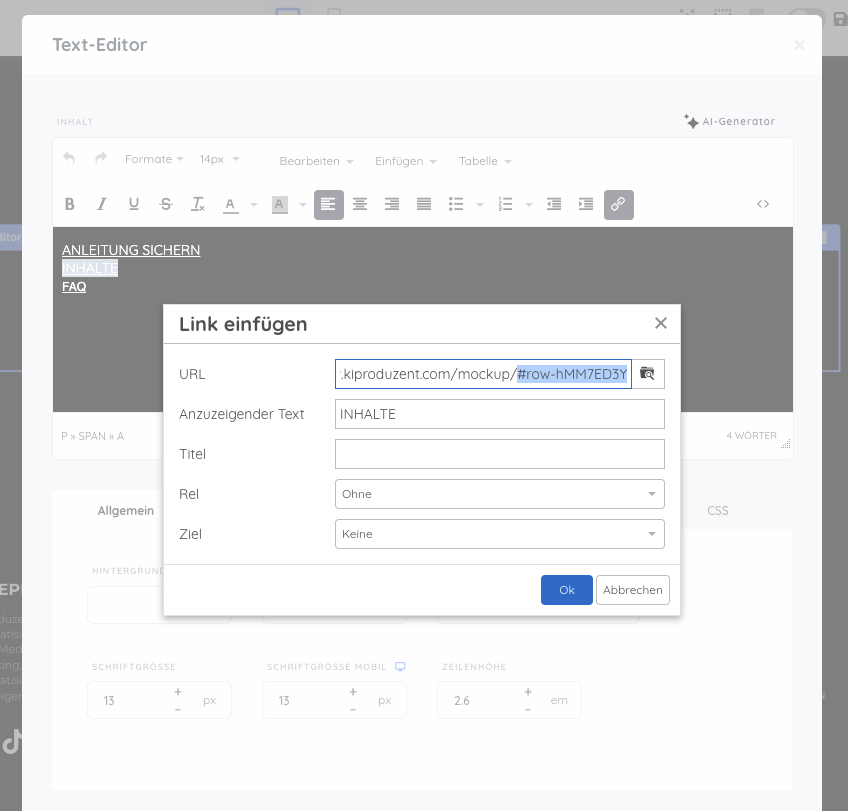
Task: Click into the Titel input field
Action: (499, 454)
